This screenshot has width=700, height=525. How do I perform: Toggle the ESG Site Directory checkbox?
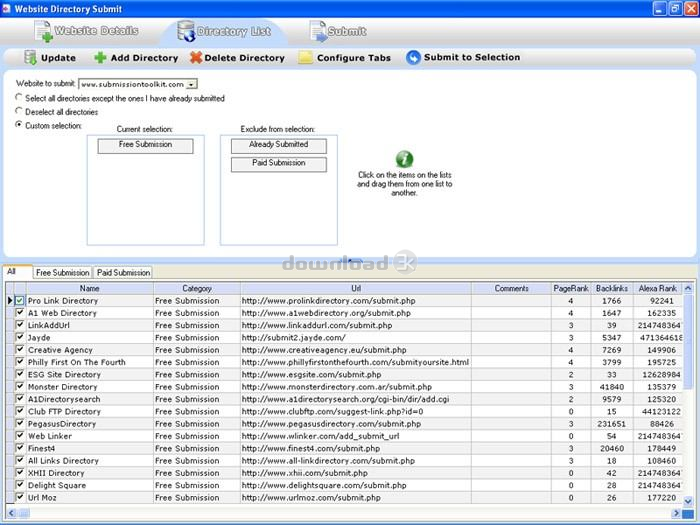[20, 374]
